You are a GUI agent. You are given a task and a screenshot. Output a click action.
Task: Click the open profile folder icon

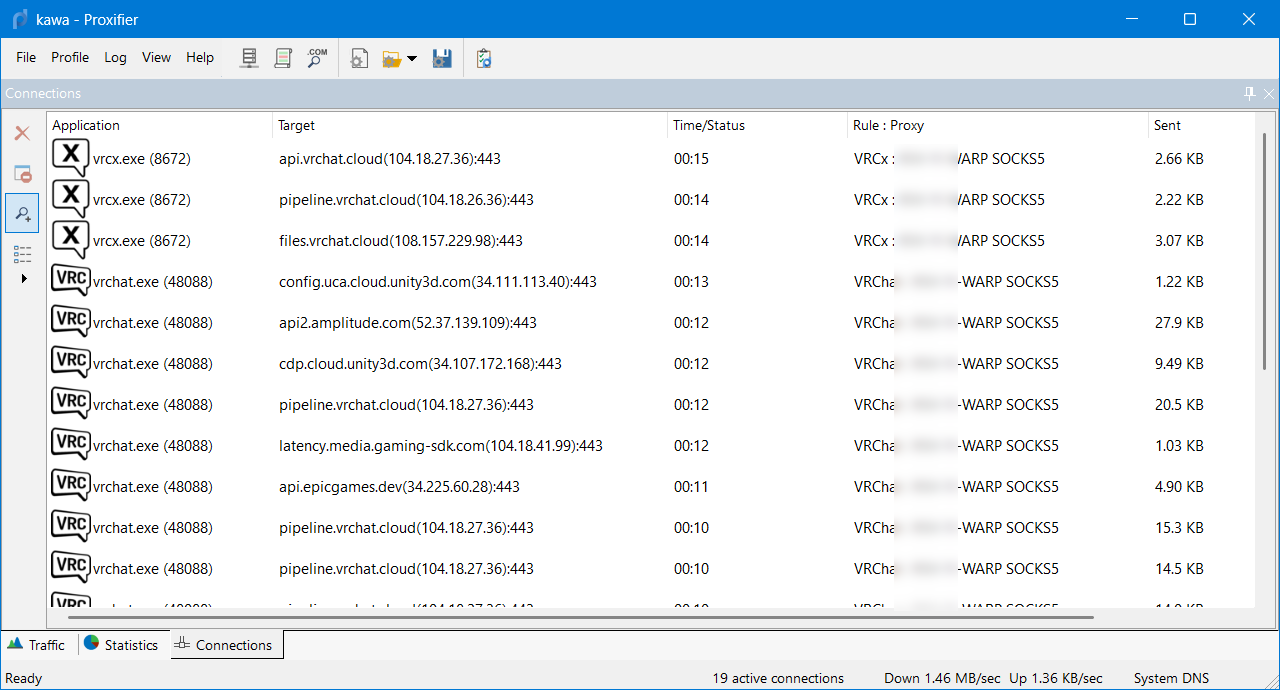click(x=391, y=59)
